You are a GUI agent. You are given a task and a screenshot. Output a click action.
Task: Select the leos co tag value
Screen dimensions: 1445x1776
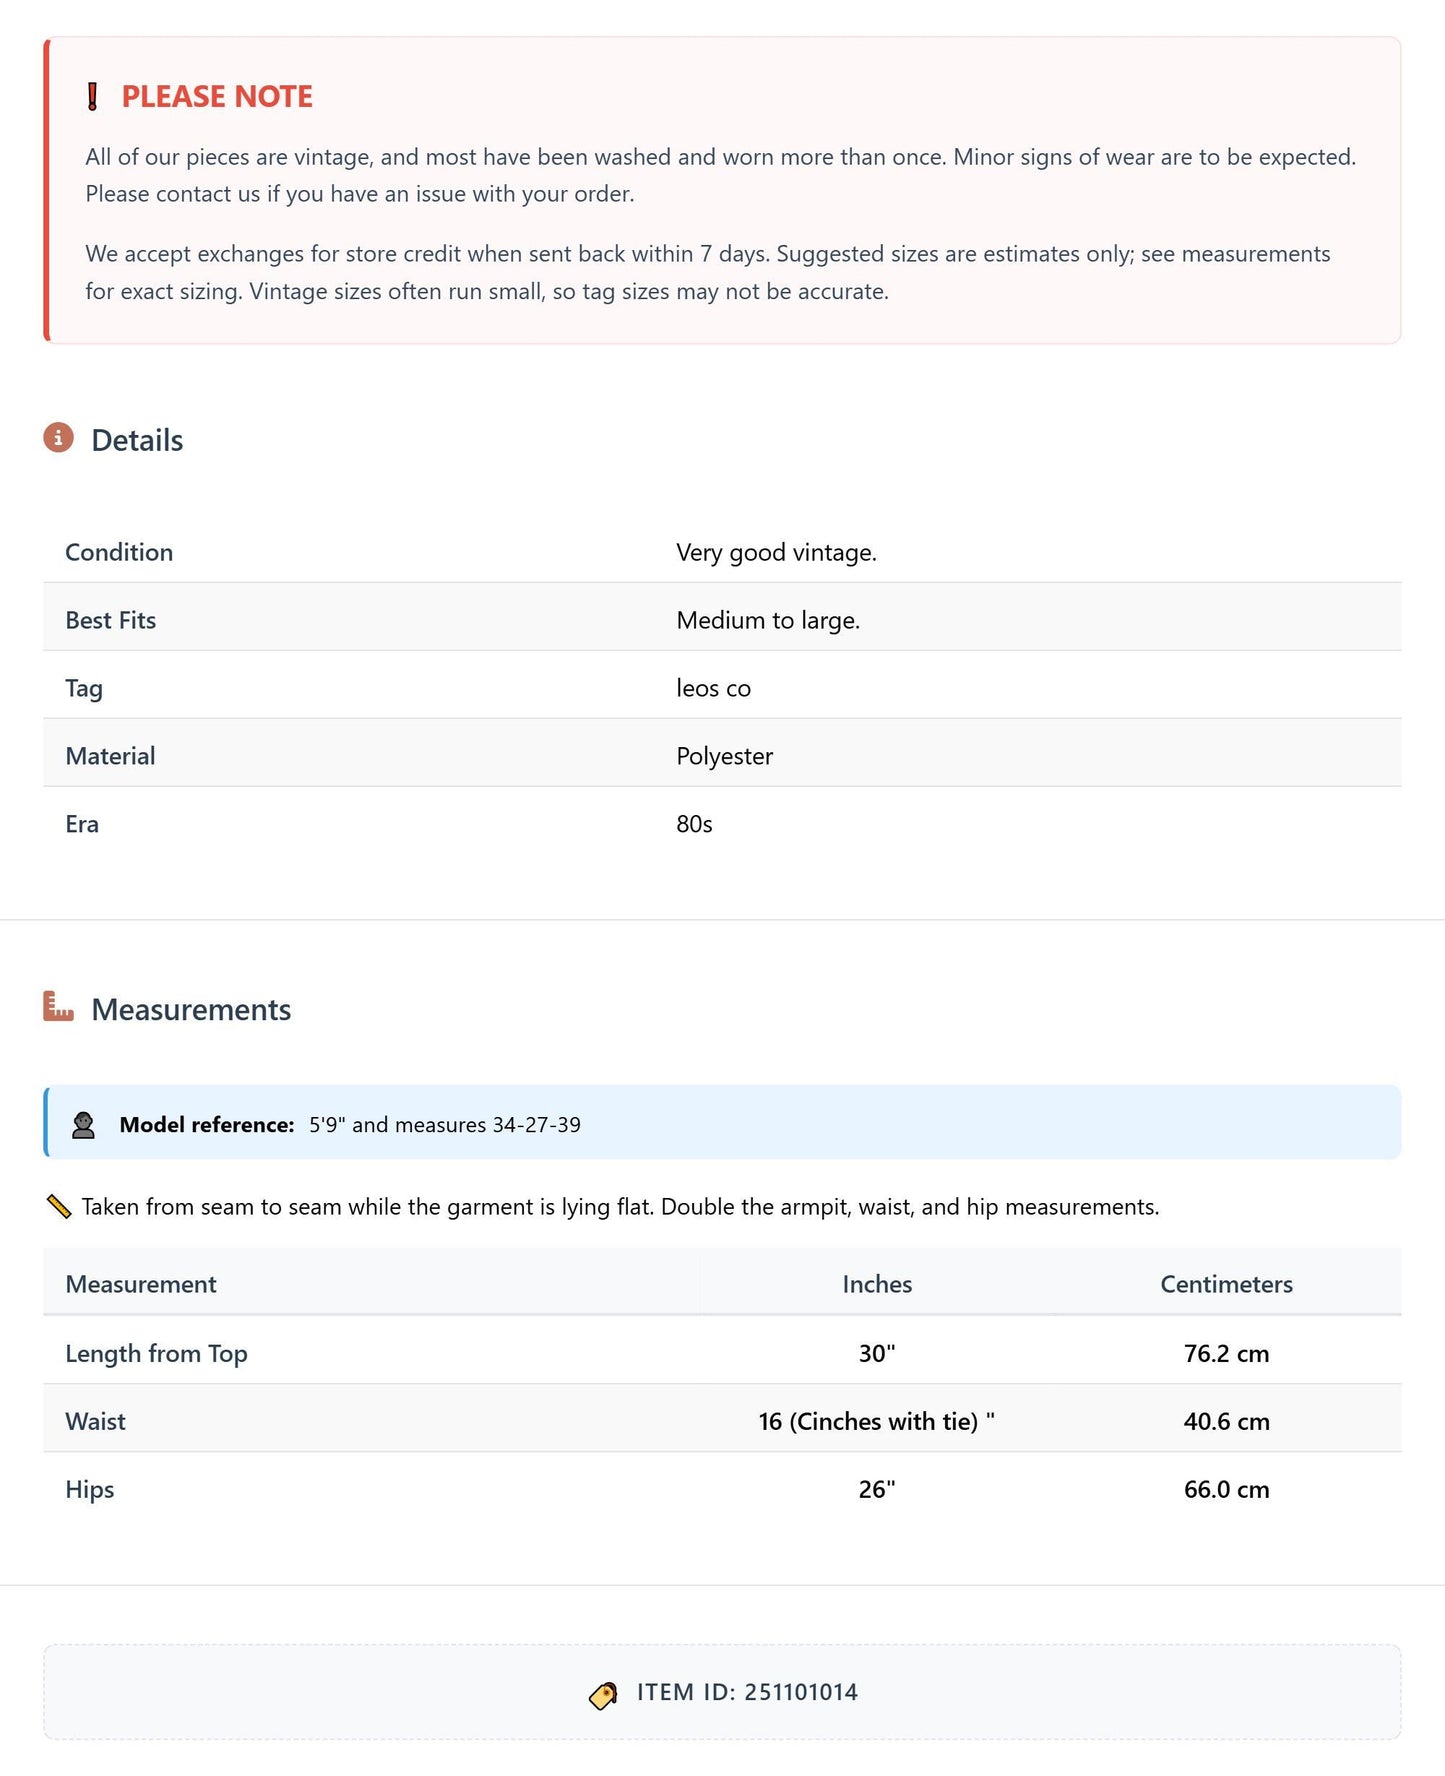pyautogui.click(x=713, y=688)
